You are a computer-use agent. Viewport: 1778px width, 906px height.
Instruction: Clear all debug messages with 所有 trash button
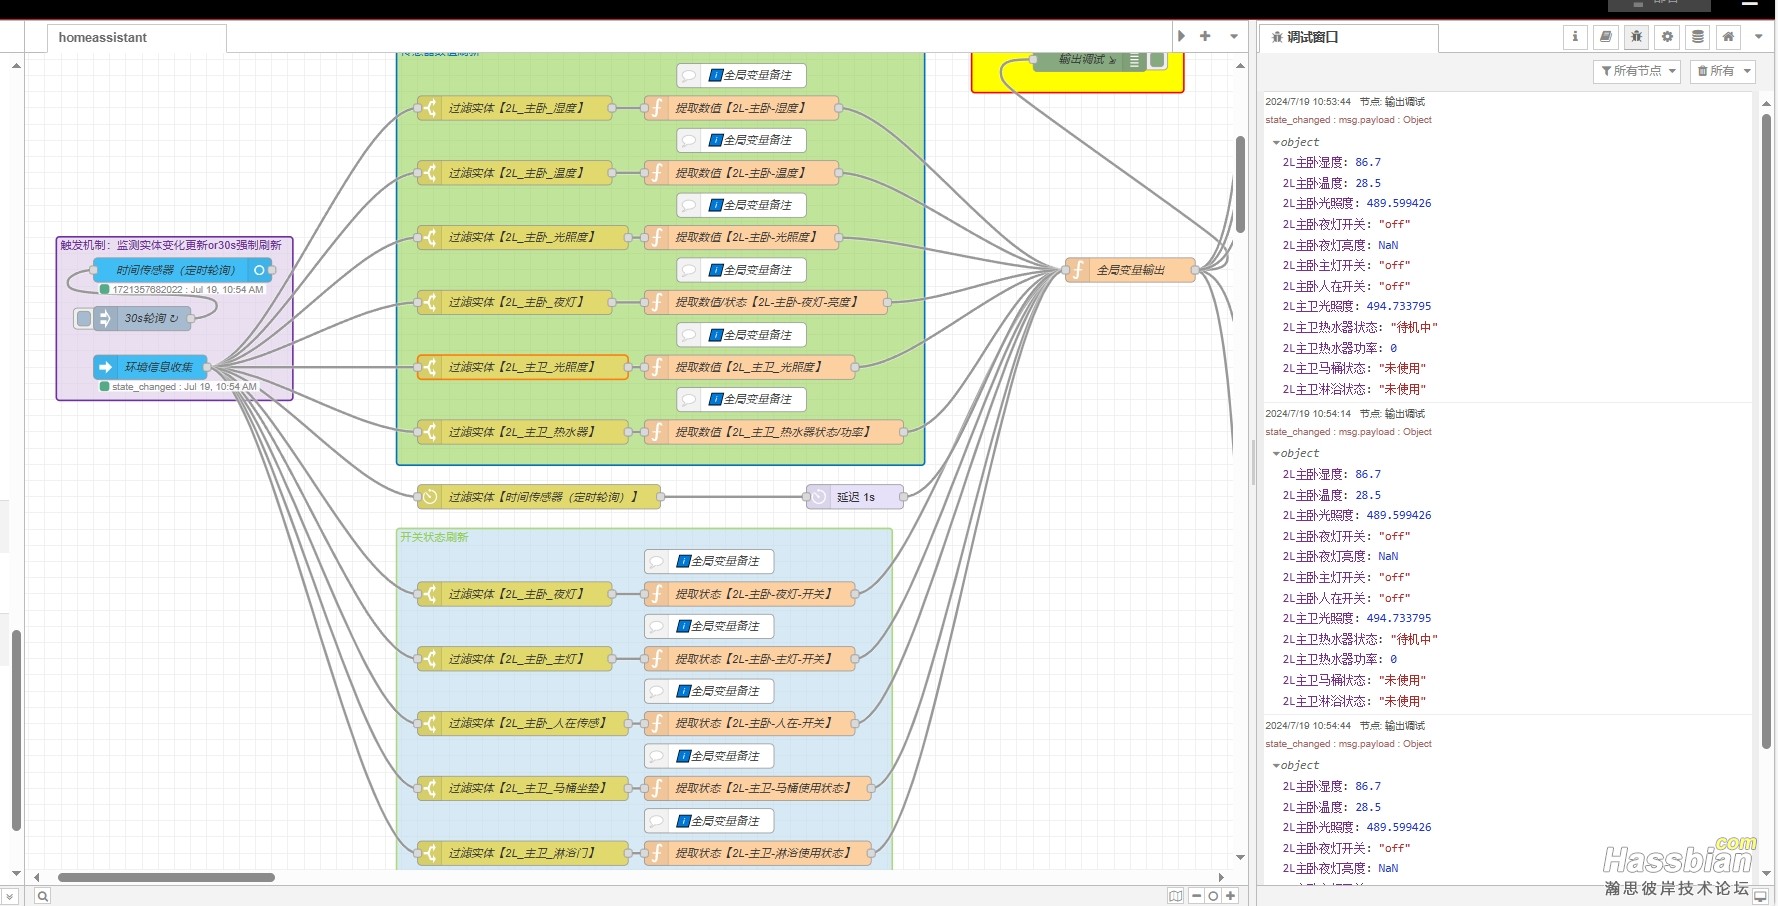tap(1716, 71)
